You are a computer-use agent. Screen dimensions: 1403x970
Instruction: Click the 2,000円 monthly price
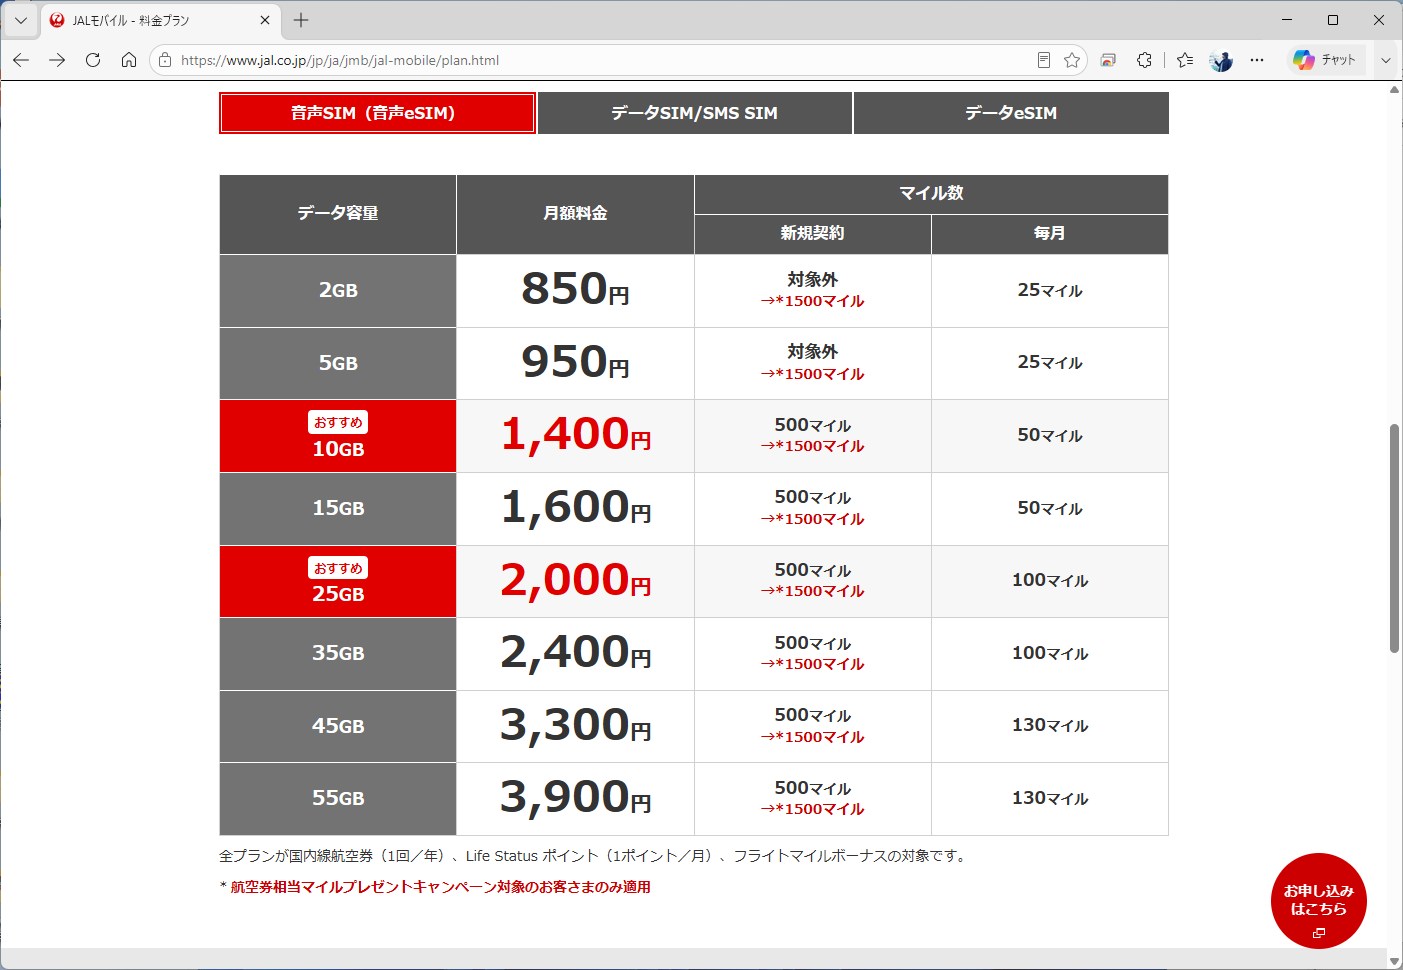tap(576, 580)
